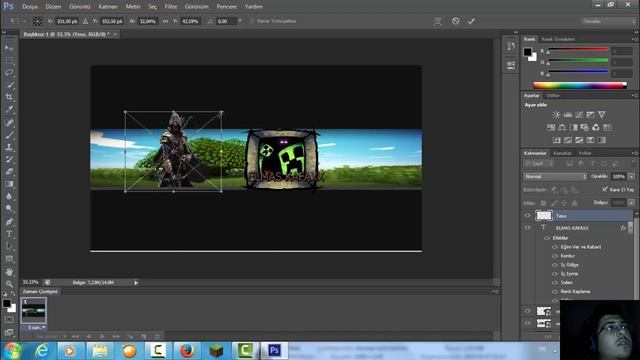
Task: Open the Filtre menu
Action: click(x=171, y=7)
